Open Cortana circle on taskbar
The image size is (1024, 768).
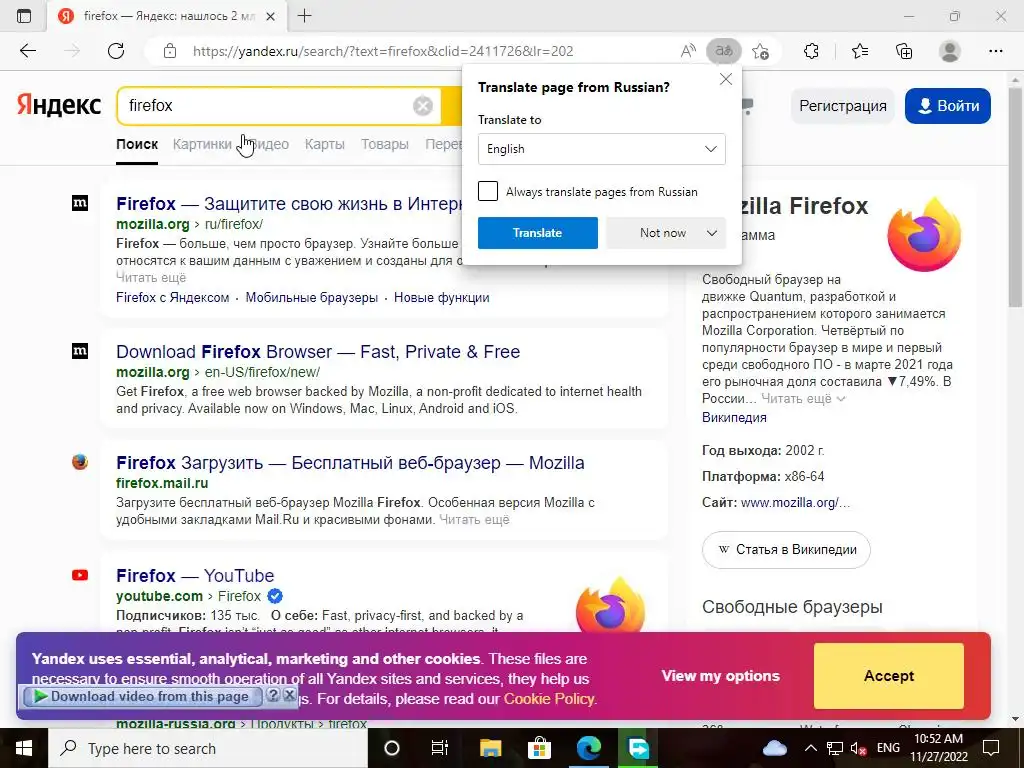391,748
